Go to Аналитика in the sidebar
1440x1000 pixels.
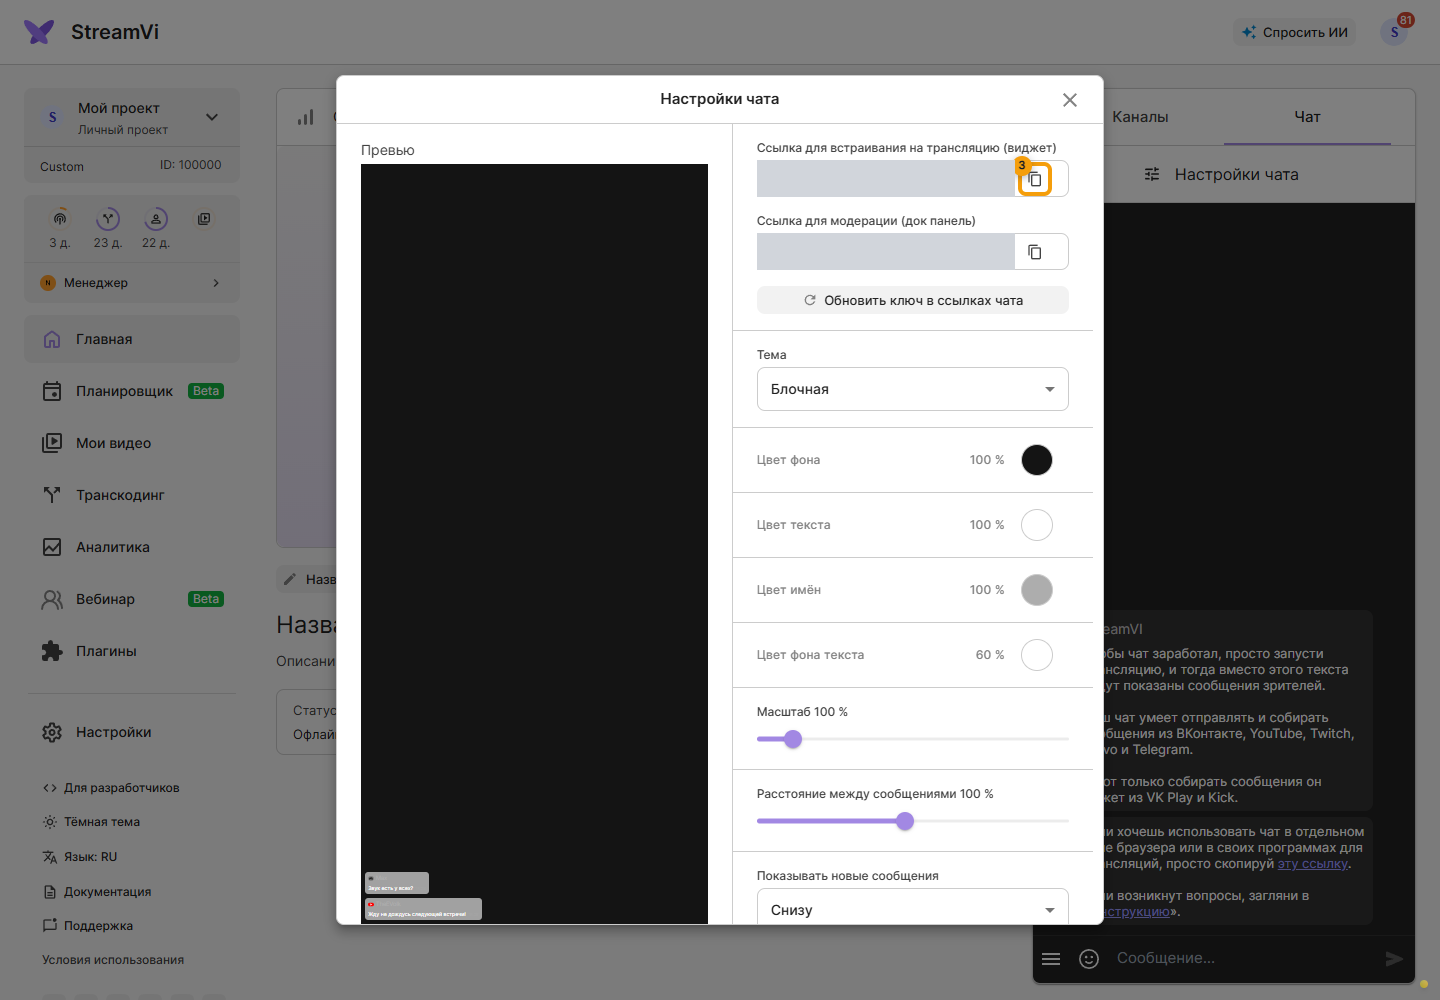pyautogui.click(x=132, y=547)
